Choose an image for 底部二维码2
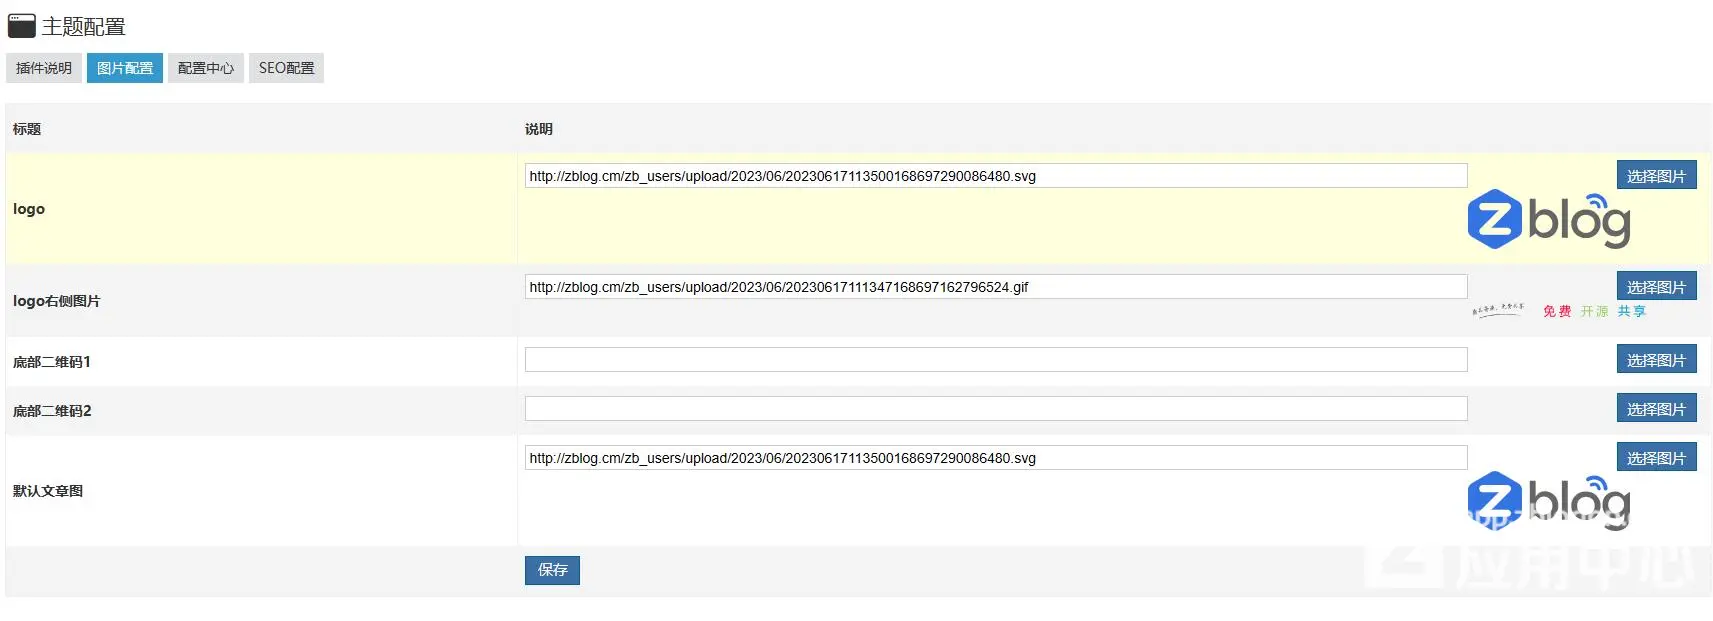 (1656, 409)
